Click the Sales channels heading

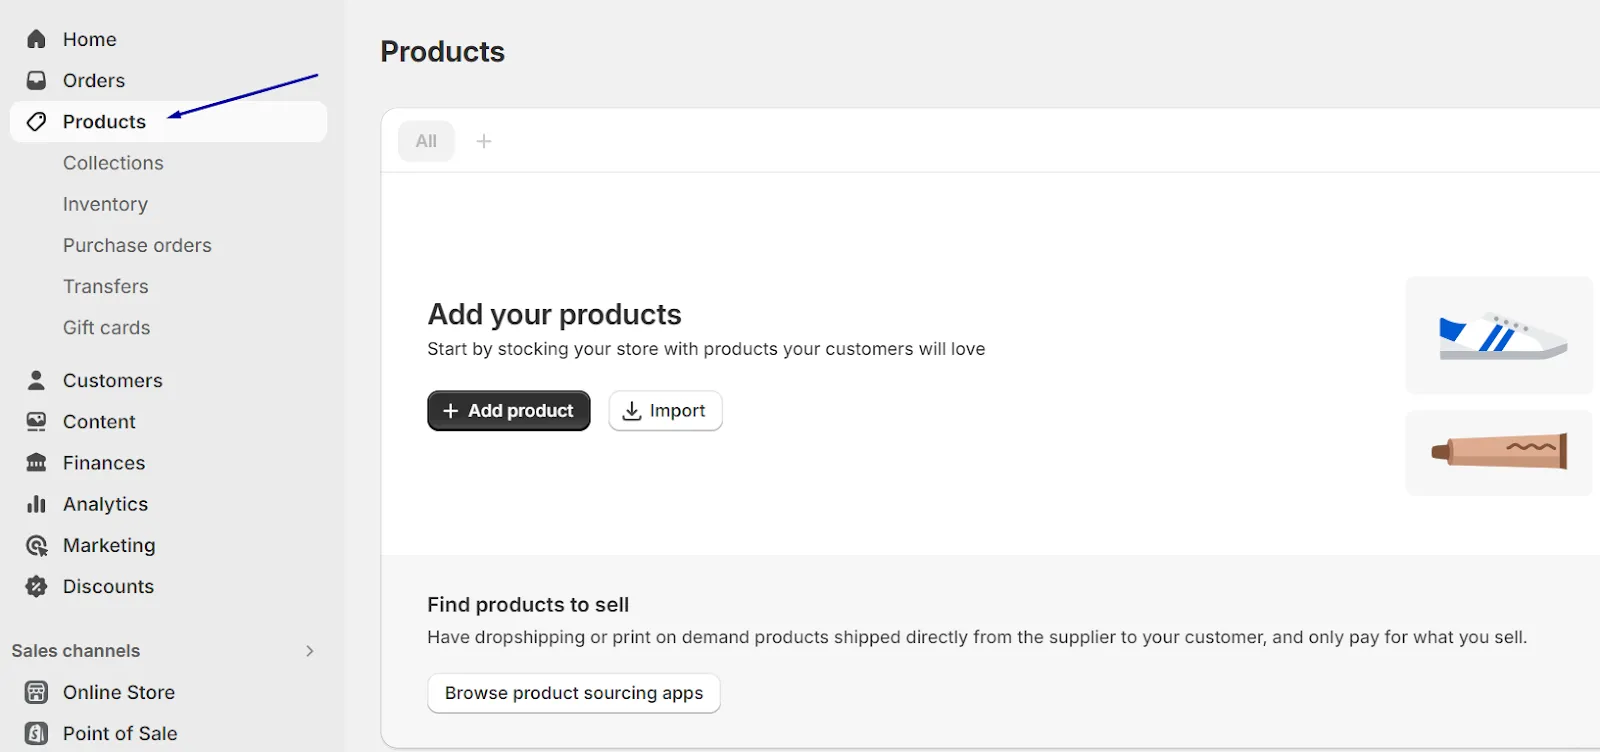pos(76,651)
